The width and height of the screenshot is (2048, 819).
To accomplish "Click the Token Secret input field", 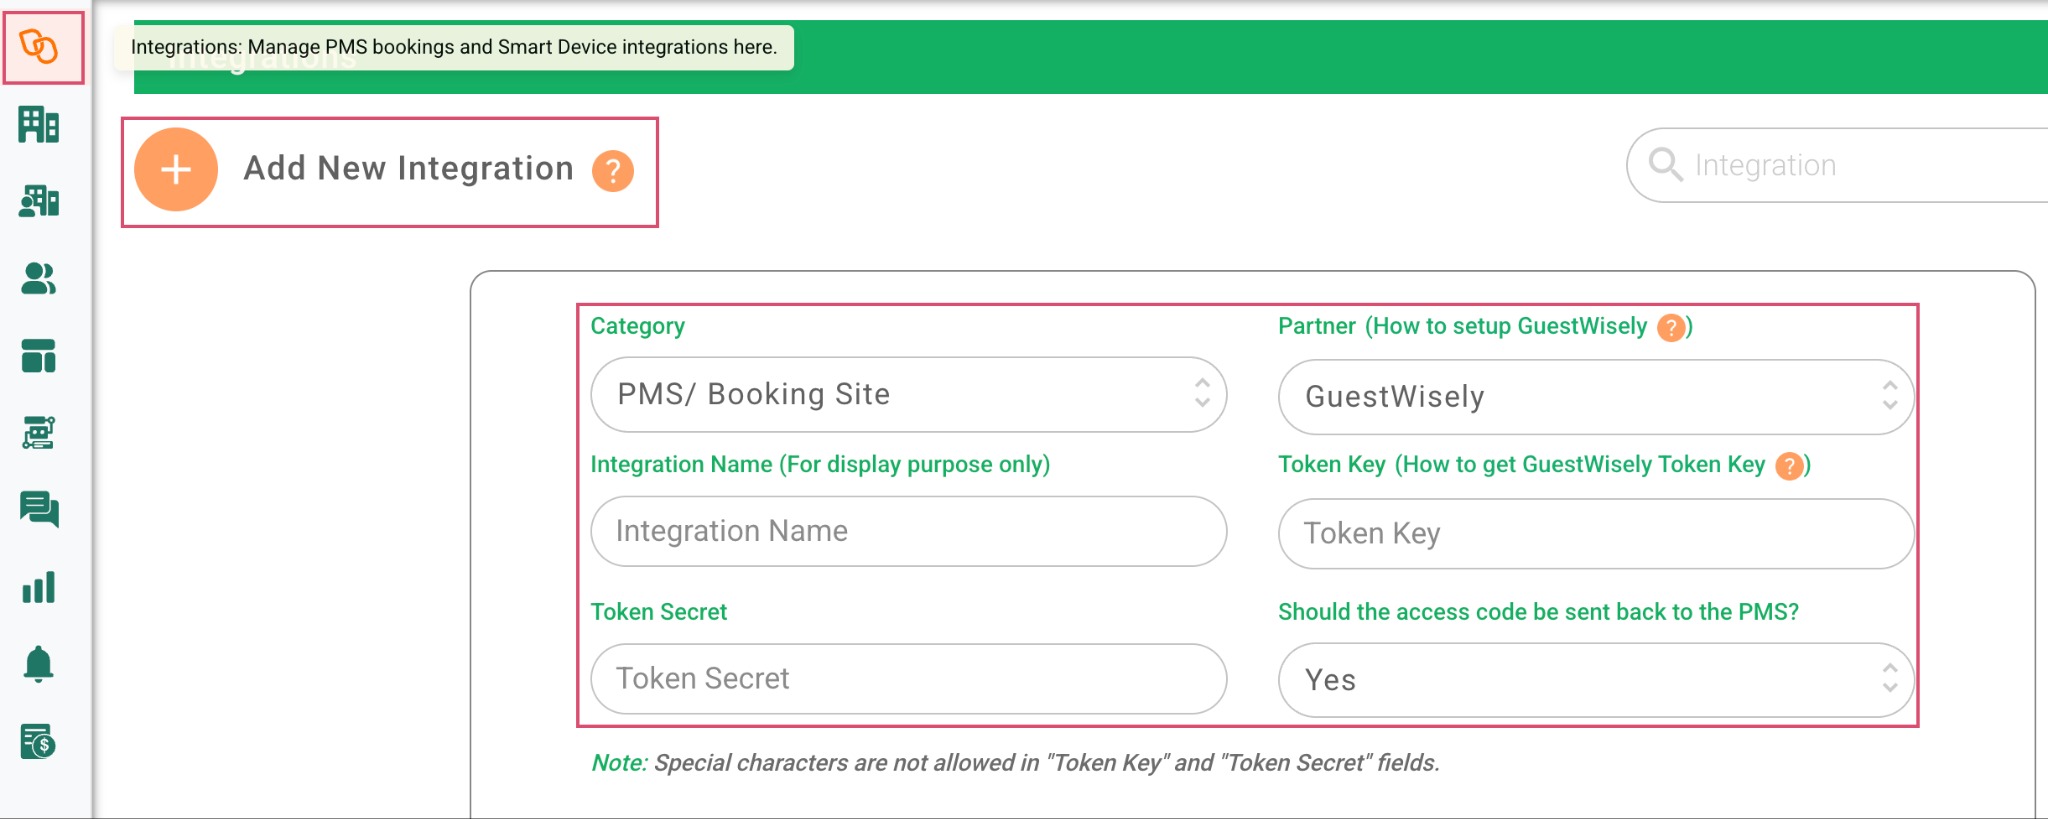I will pyautogui.click(x=908, y=679).
